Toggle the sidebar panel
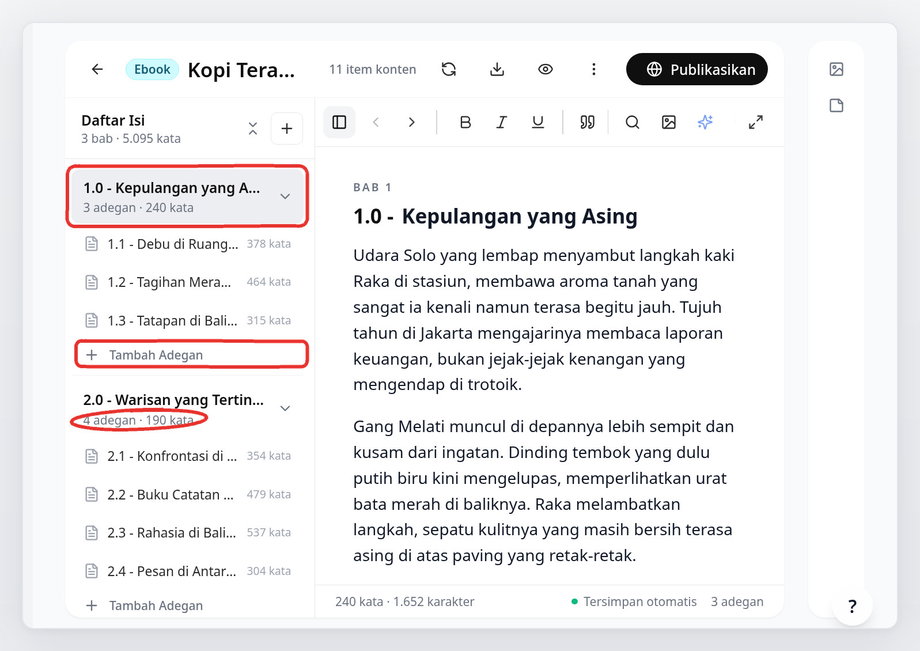 339,122
